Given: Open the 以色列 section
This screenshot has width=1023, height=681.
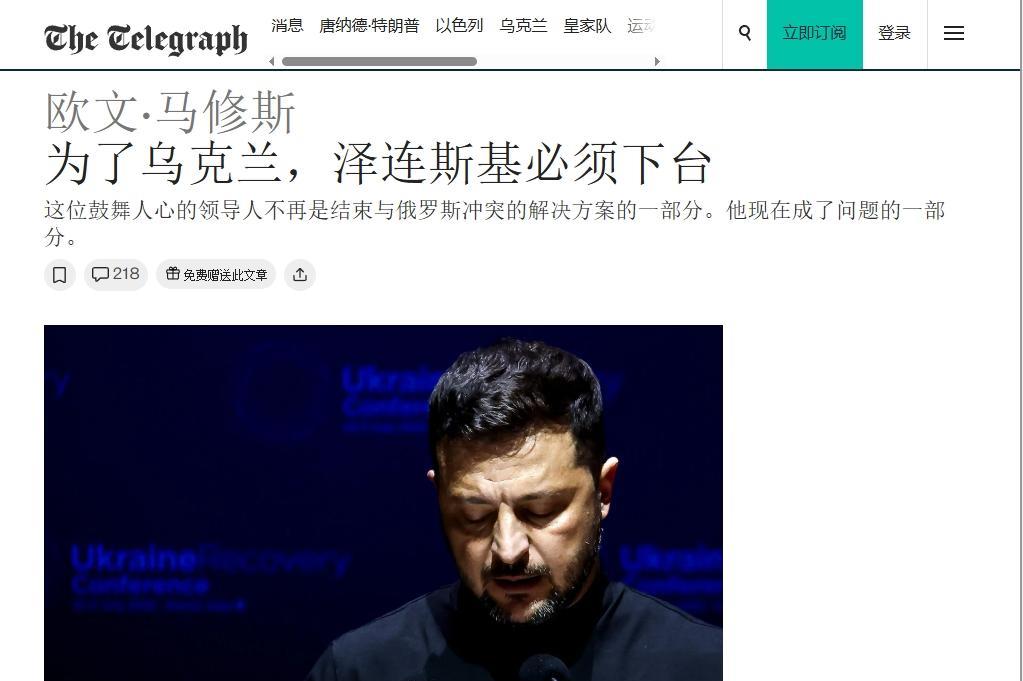Looking at the screenshot, I should pyautogui.click(x=459, y=25).
